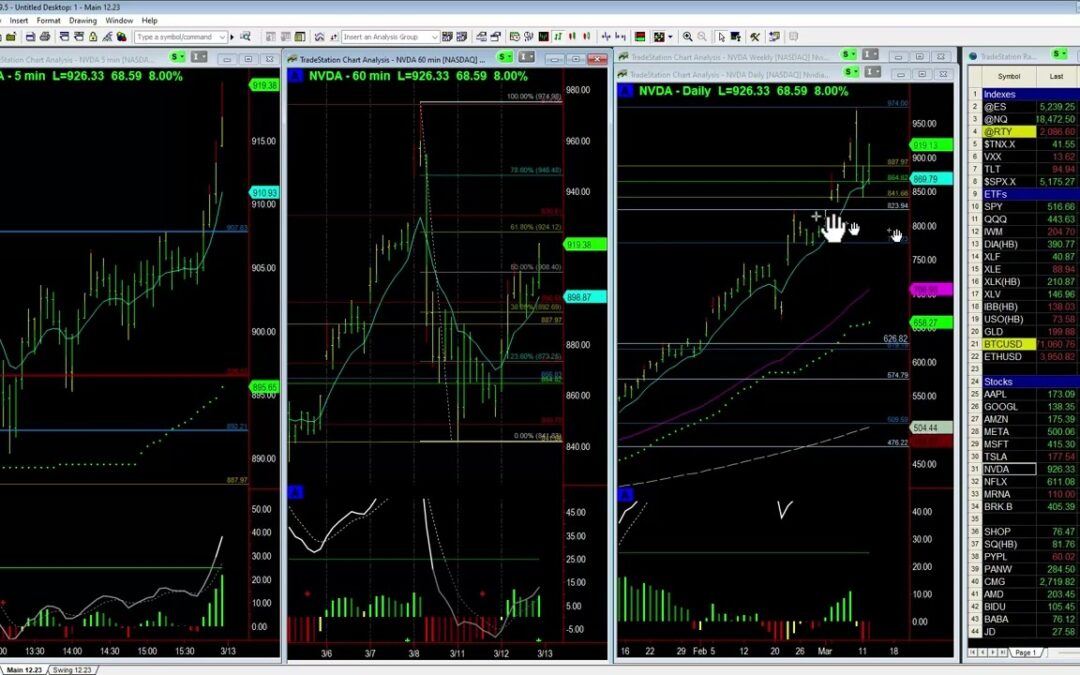Select the OHLC bar chart style icon
Viewport: 1080px width, 675px height.
[559, 37]
